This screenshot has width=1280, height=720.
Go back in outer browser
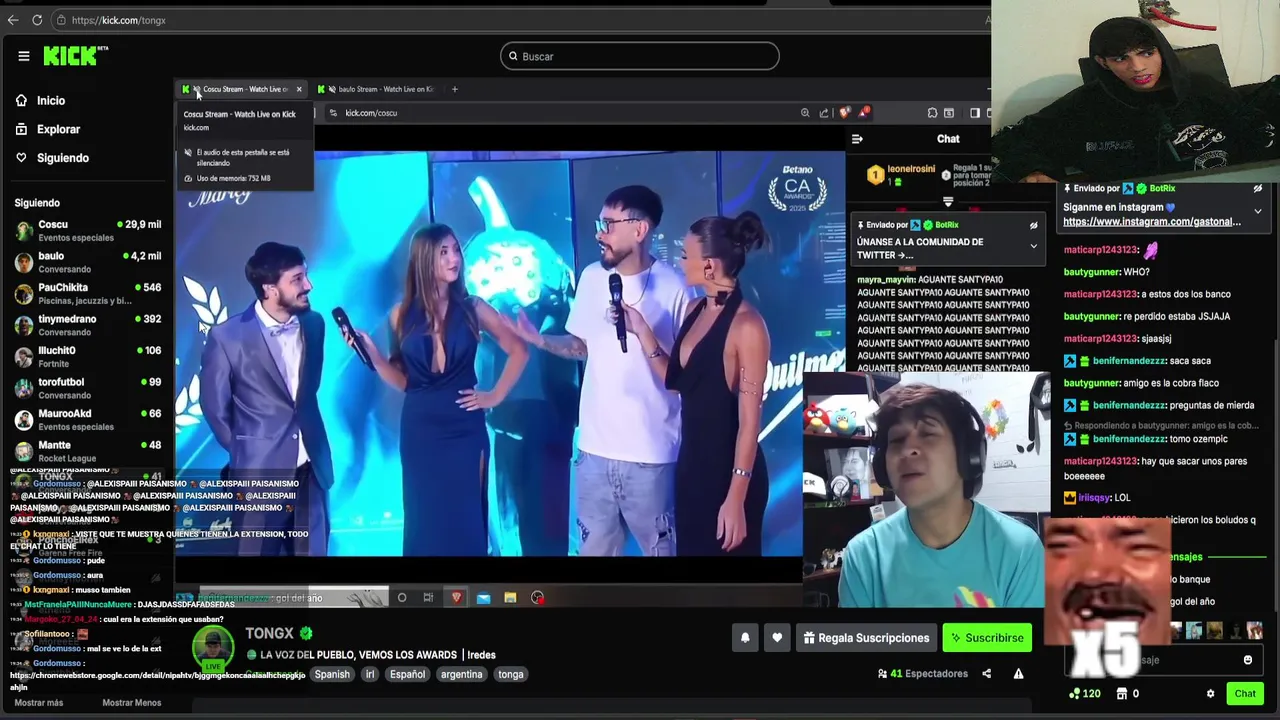(x=11, y=20)
